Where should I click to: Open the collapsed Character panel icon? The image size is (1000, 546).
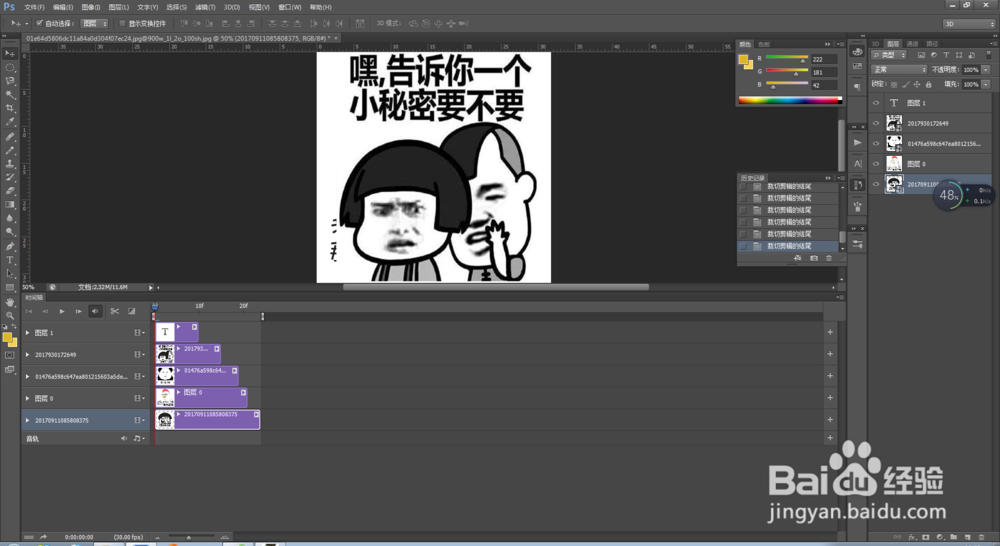857,164
